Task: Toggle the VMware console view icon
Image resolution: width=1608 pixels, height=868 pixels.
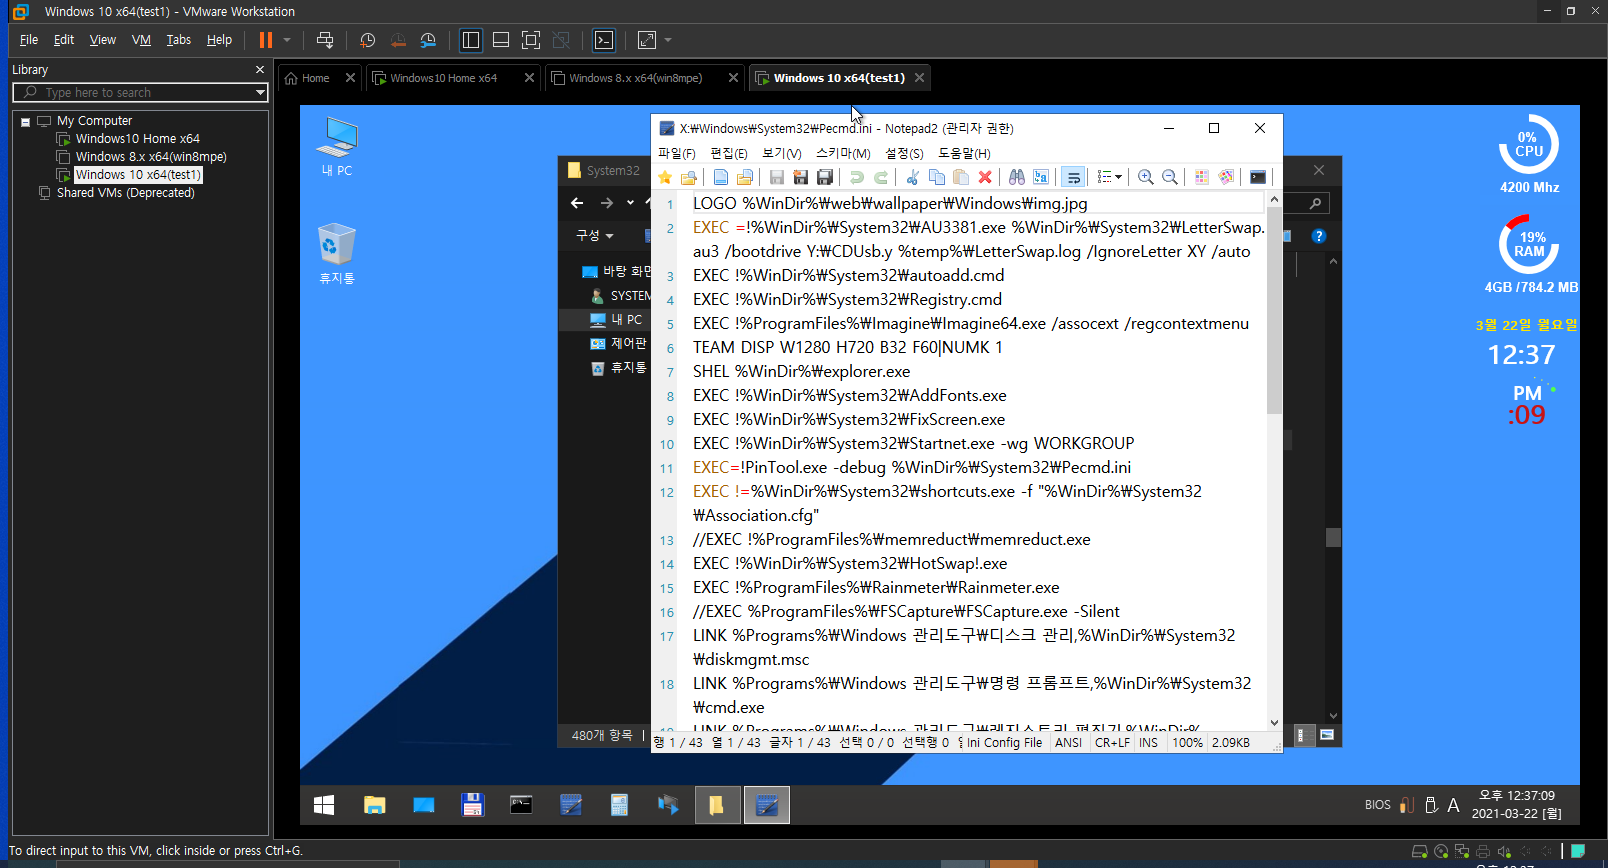Action: point(604,40)
